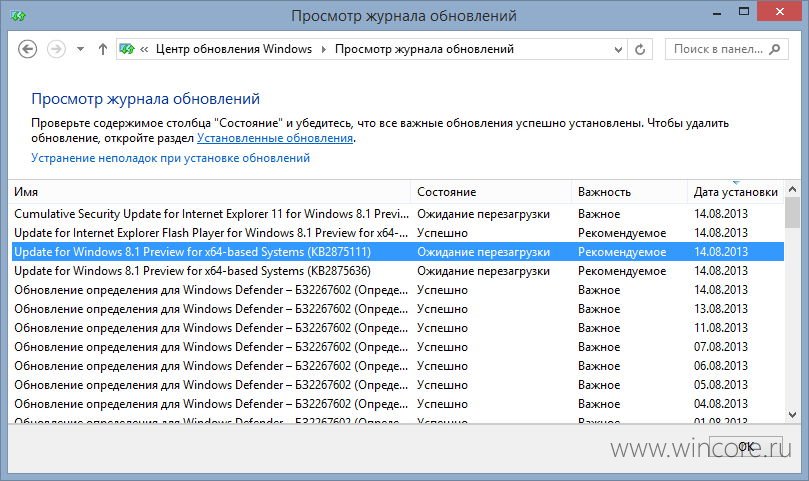
Task: Select the Windows Defender update dated 13.08.2013
Action: 397,309
